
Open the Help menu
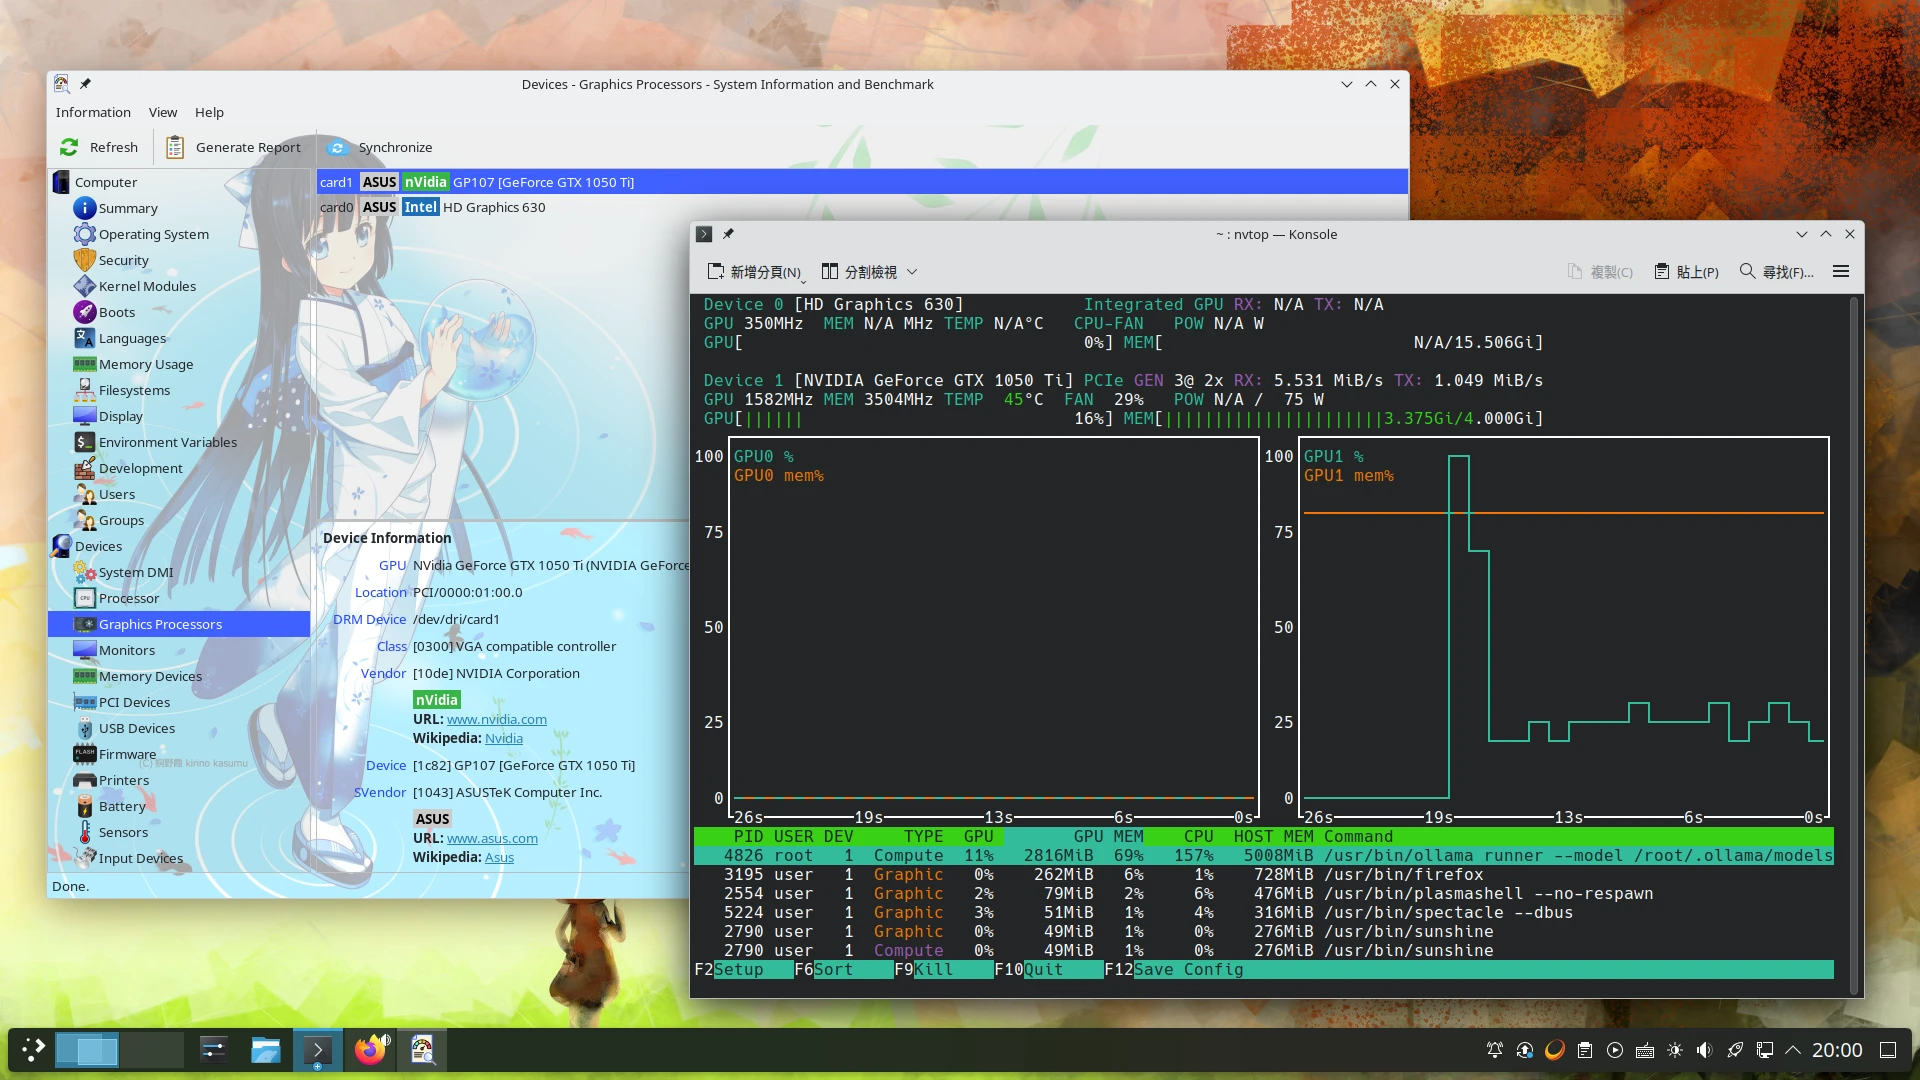(209, 112)
